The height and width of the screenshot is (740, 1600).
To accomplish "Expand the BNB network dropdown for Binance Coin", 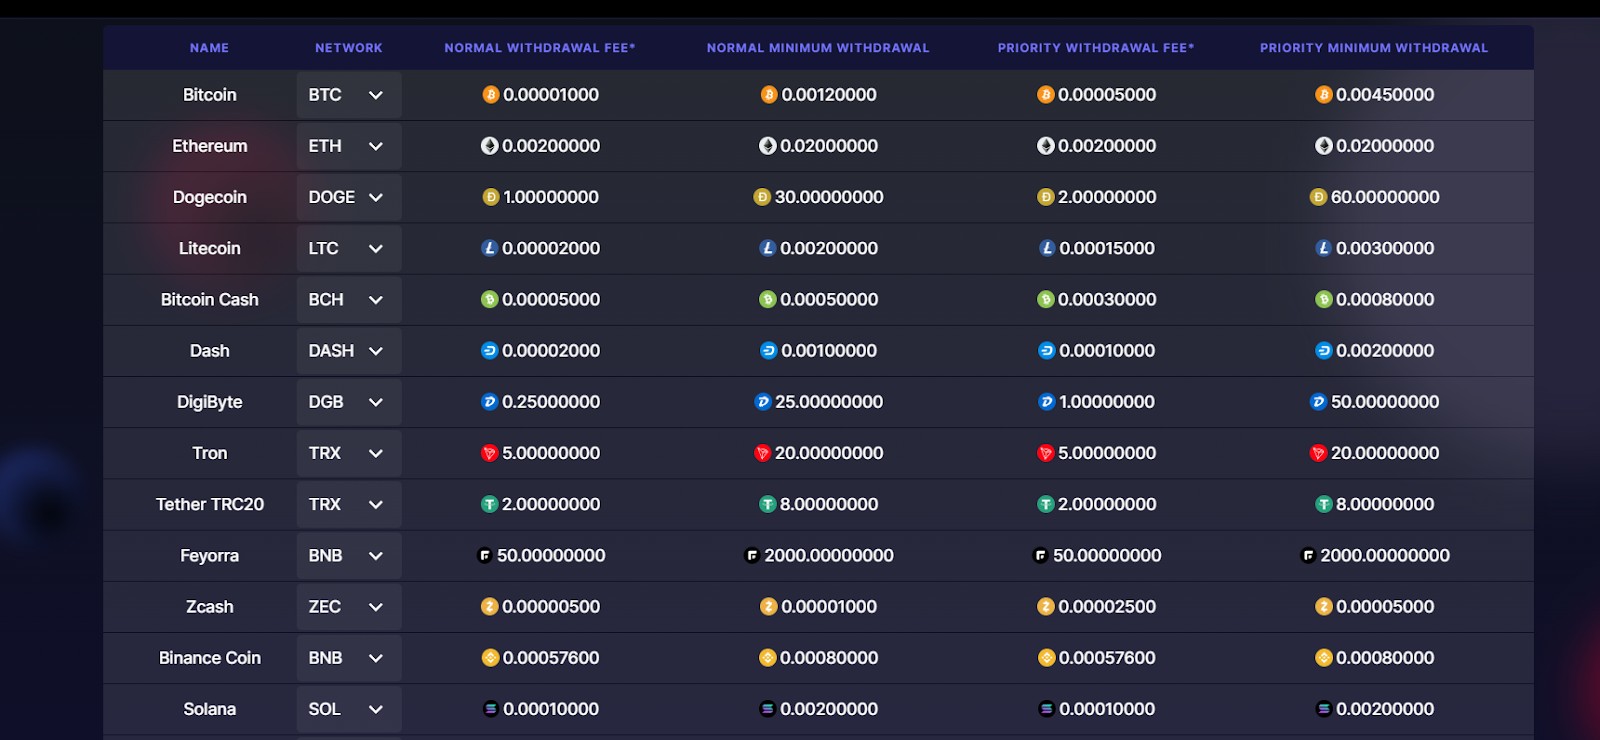I will tap(349, 658).
